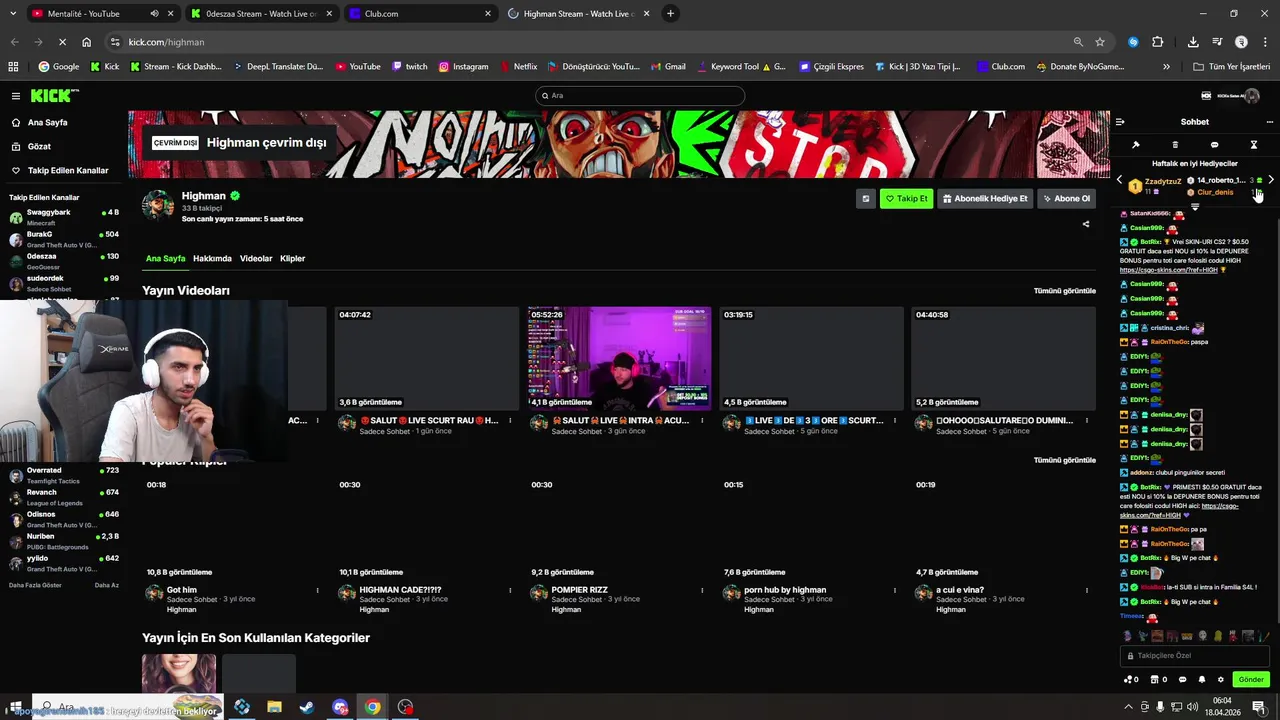1280x720 pixels.
Task: Open Steam from the Windows taskbar
Action: tap(307, 707)
